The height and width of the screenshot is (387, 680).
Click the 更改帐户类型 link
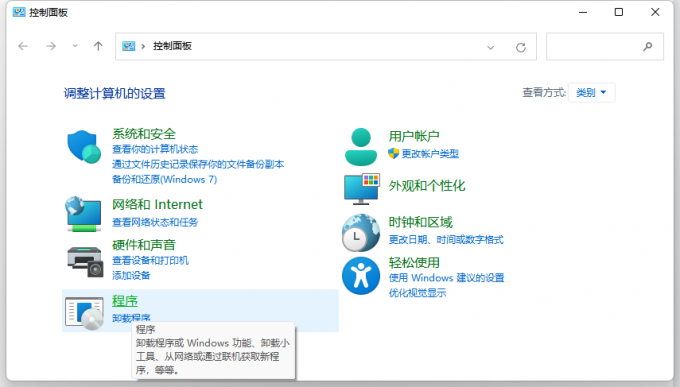pyautogui.click(x=430, y=154)
